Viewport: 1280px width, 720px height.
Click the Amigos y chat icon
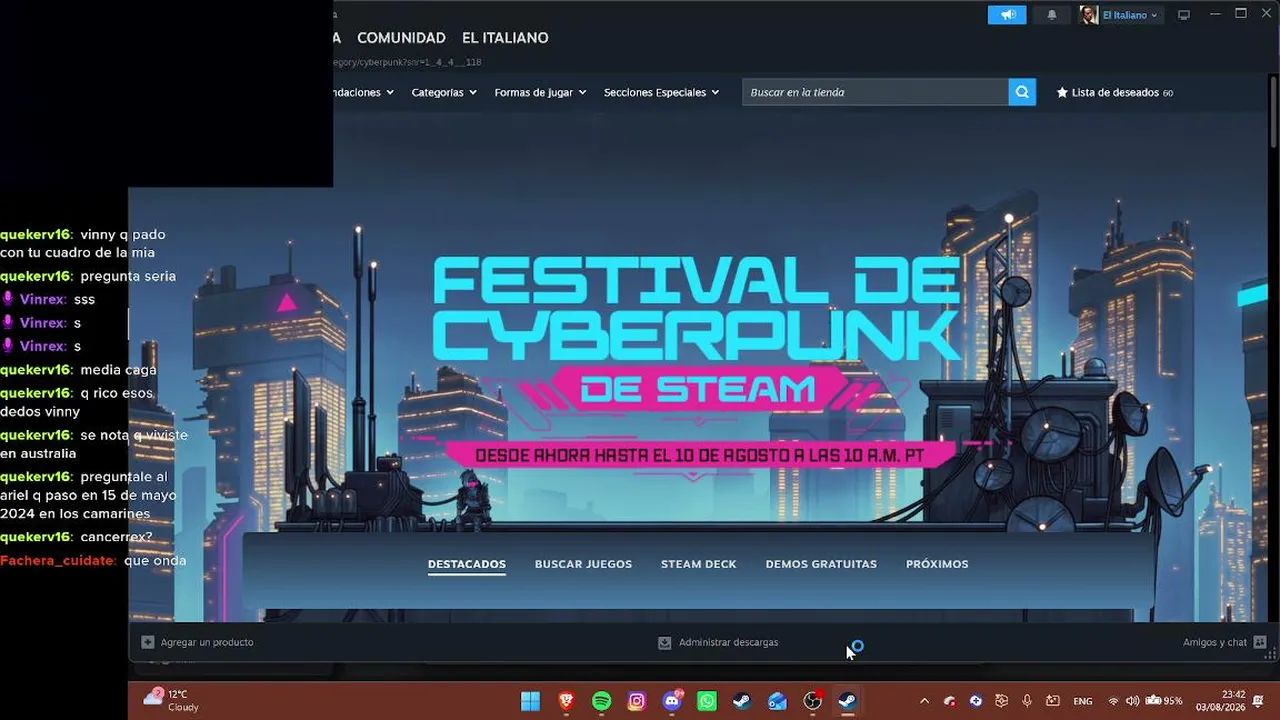click(x=1259, y=642)
